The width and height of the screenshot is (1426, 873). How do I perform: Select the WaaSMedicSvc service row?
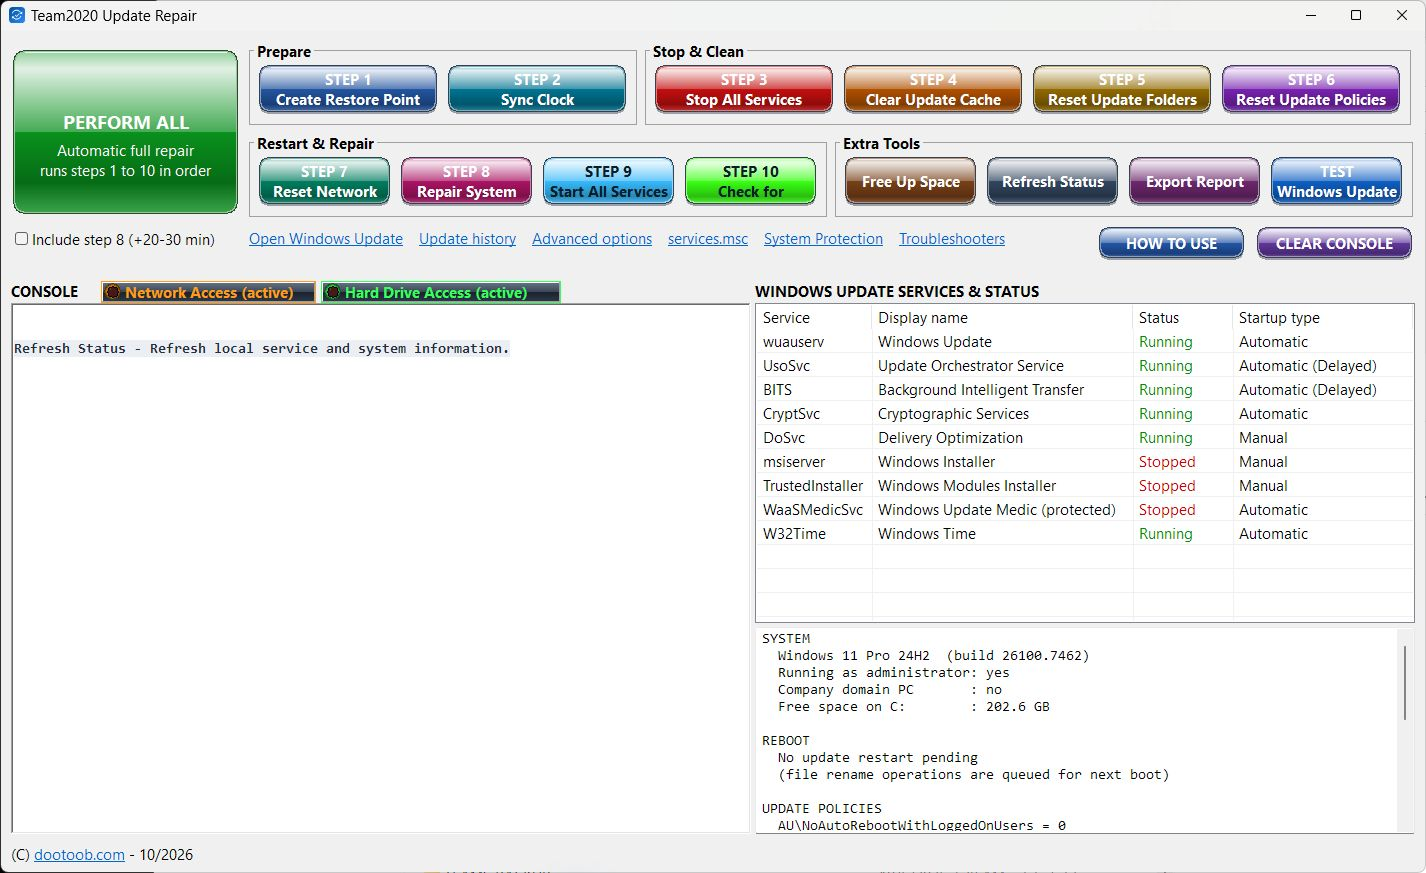click(x=1085, y=510)
